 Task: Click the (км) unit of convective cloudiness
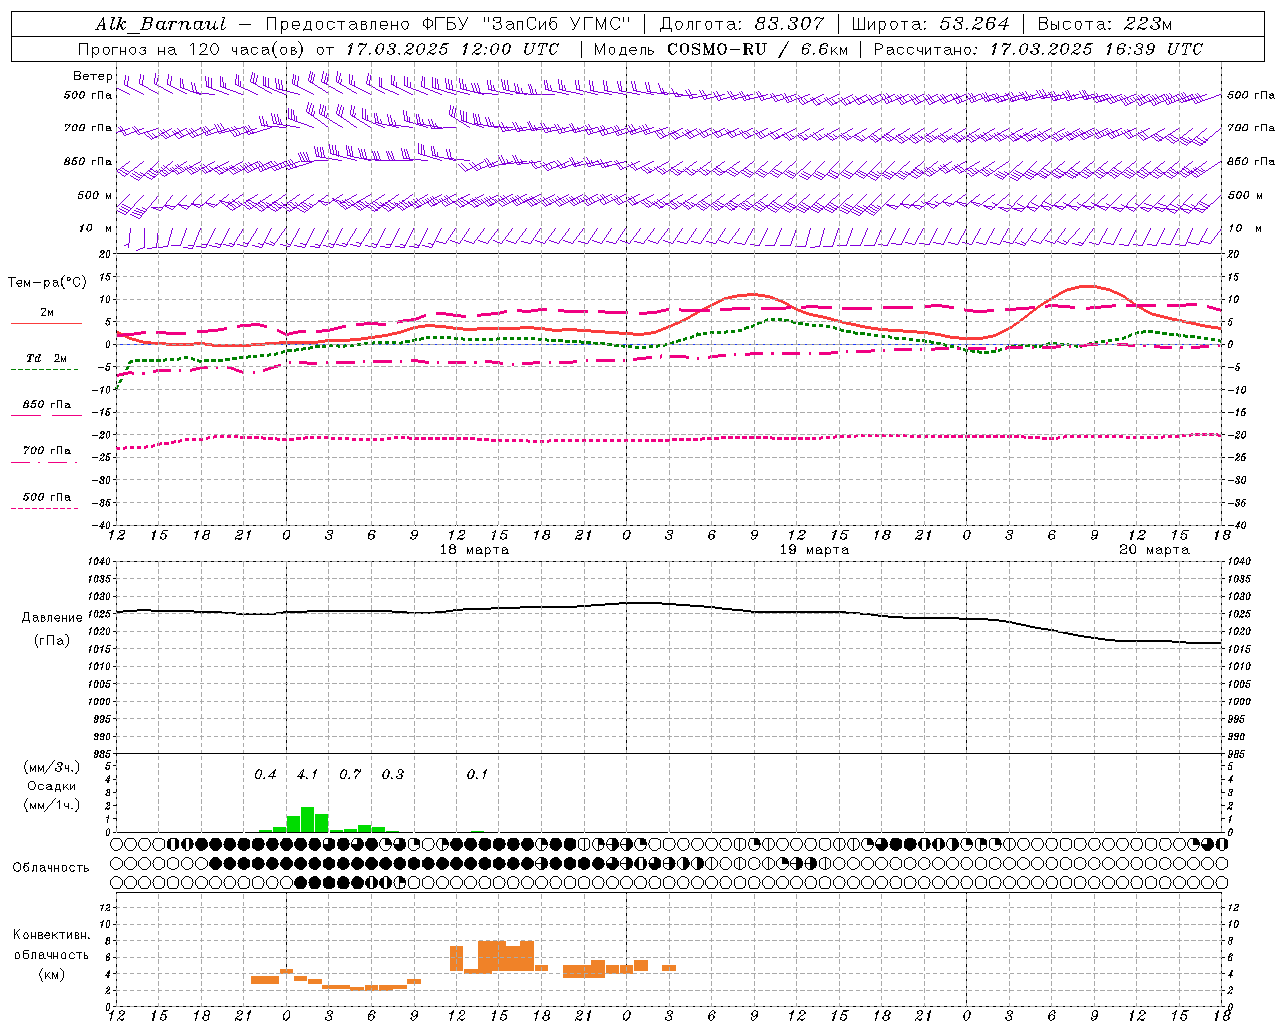[51, 974]
